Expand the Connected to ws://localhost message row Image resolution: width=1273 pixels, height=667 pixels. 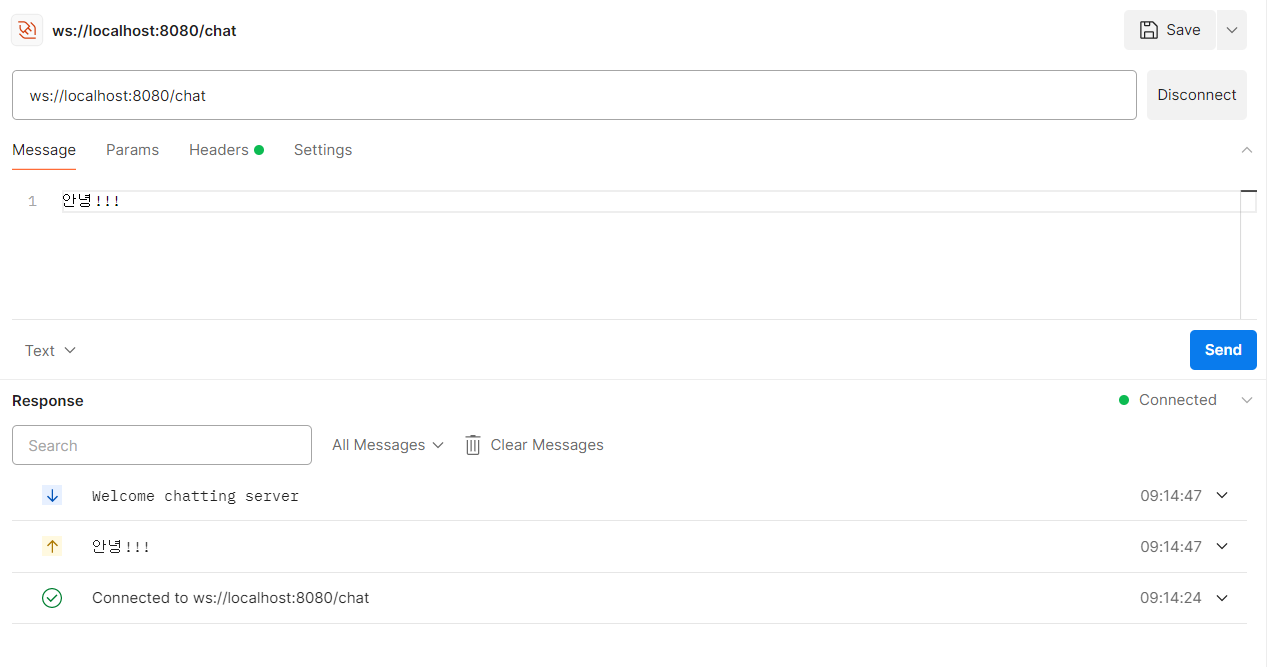click(1221, 598)
